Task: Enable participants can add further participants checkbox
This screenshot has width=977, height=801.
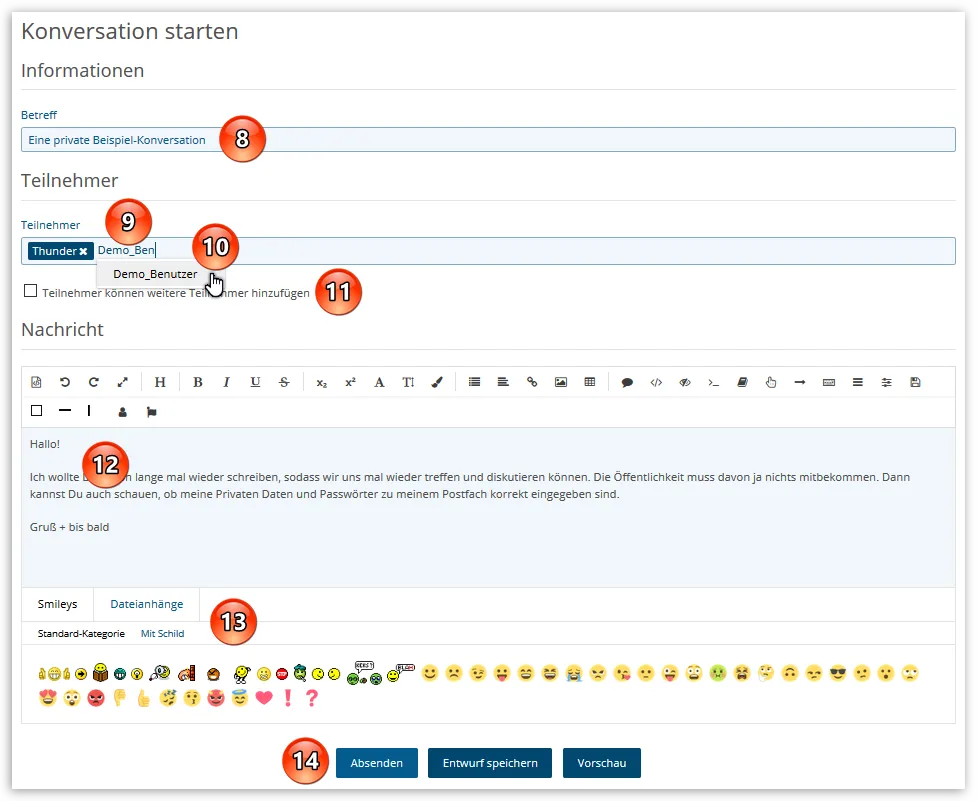Action: coord(31,291)
